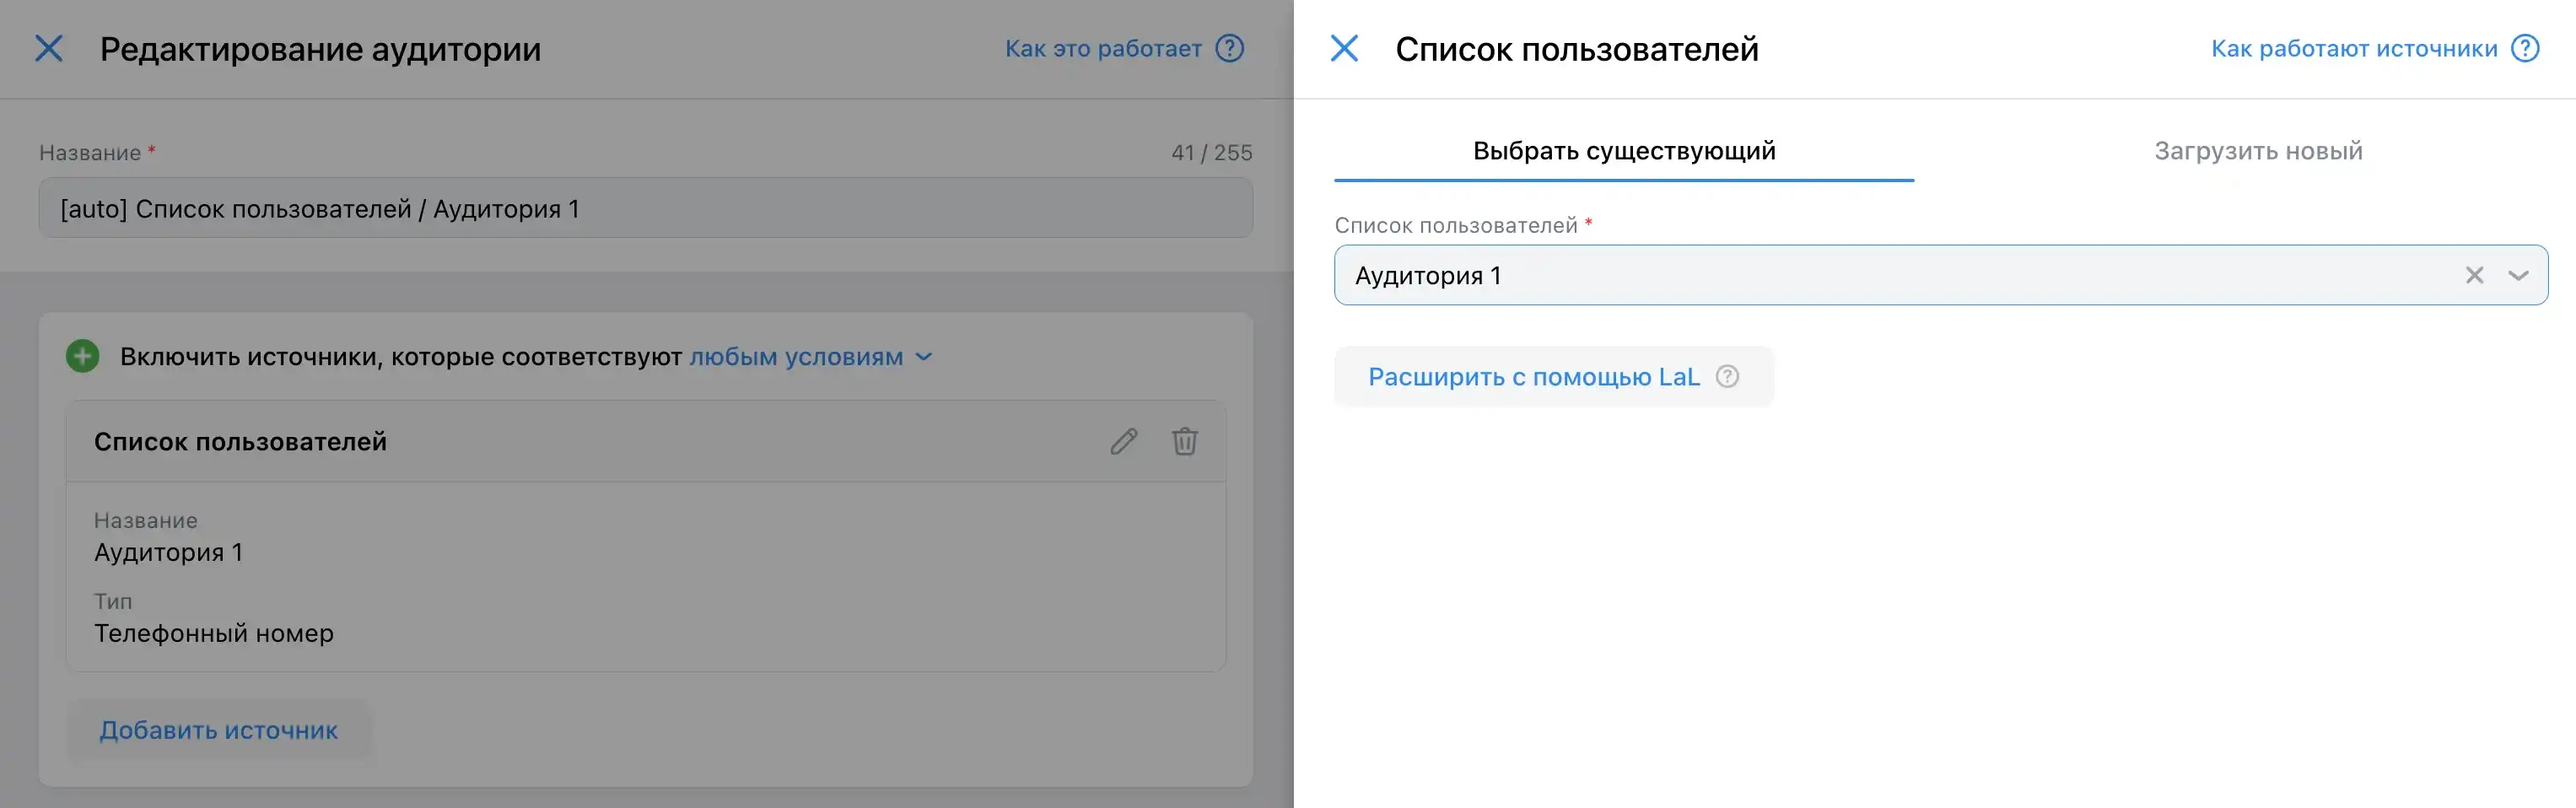Screen dimensions: 2576x808
Task: Expand the Список пользователей dropdown arrow
Action: click(2518, 275)
